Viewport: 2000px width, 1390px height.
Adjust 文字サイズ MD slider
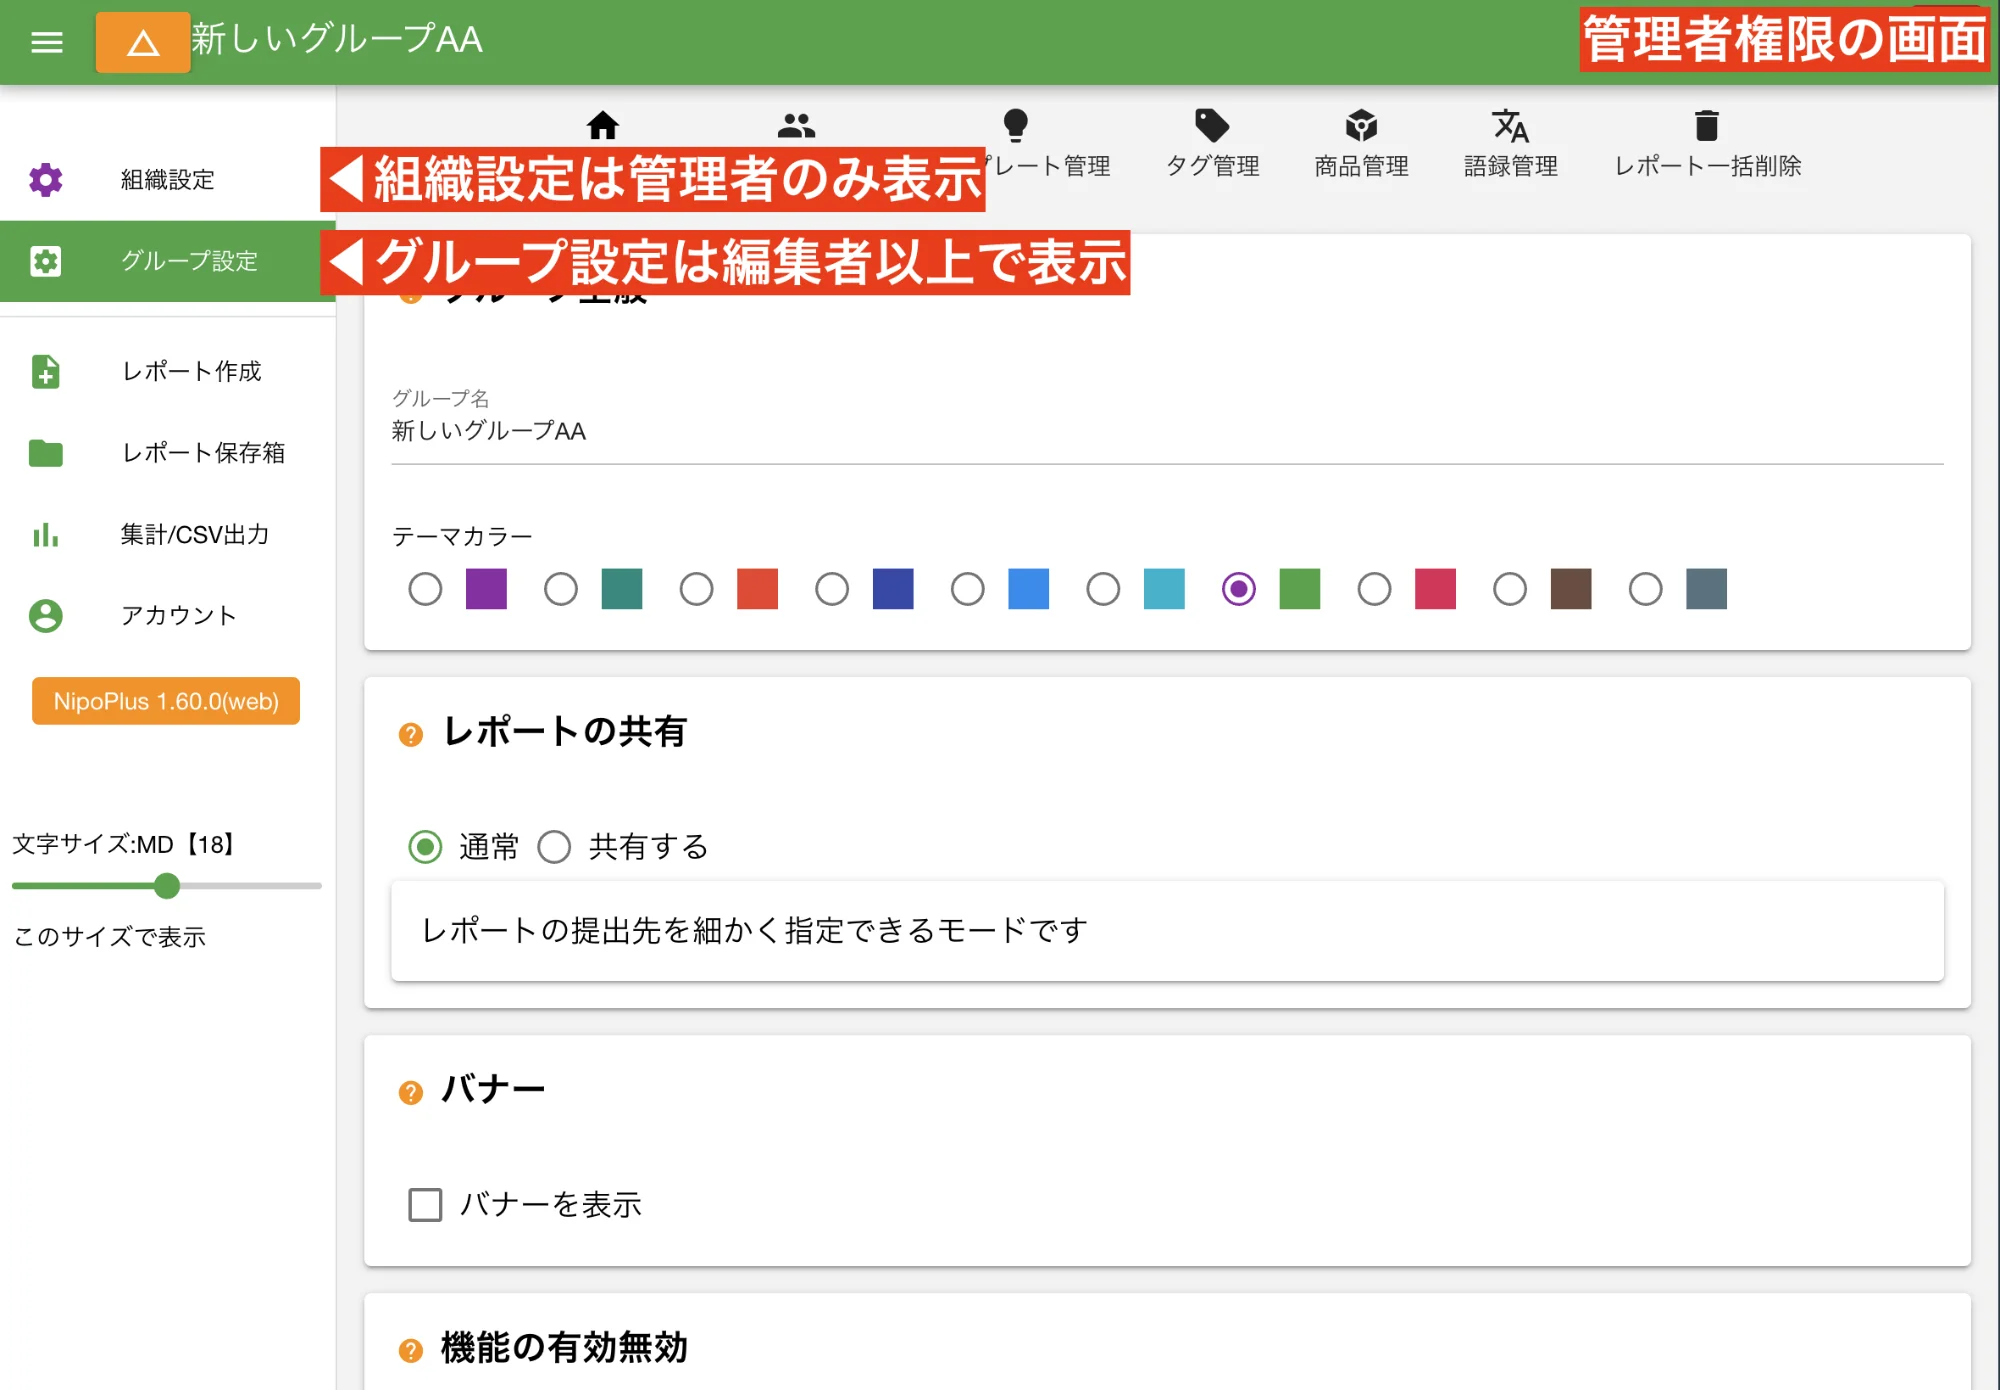click(x=164, y=884)
